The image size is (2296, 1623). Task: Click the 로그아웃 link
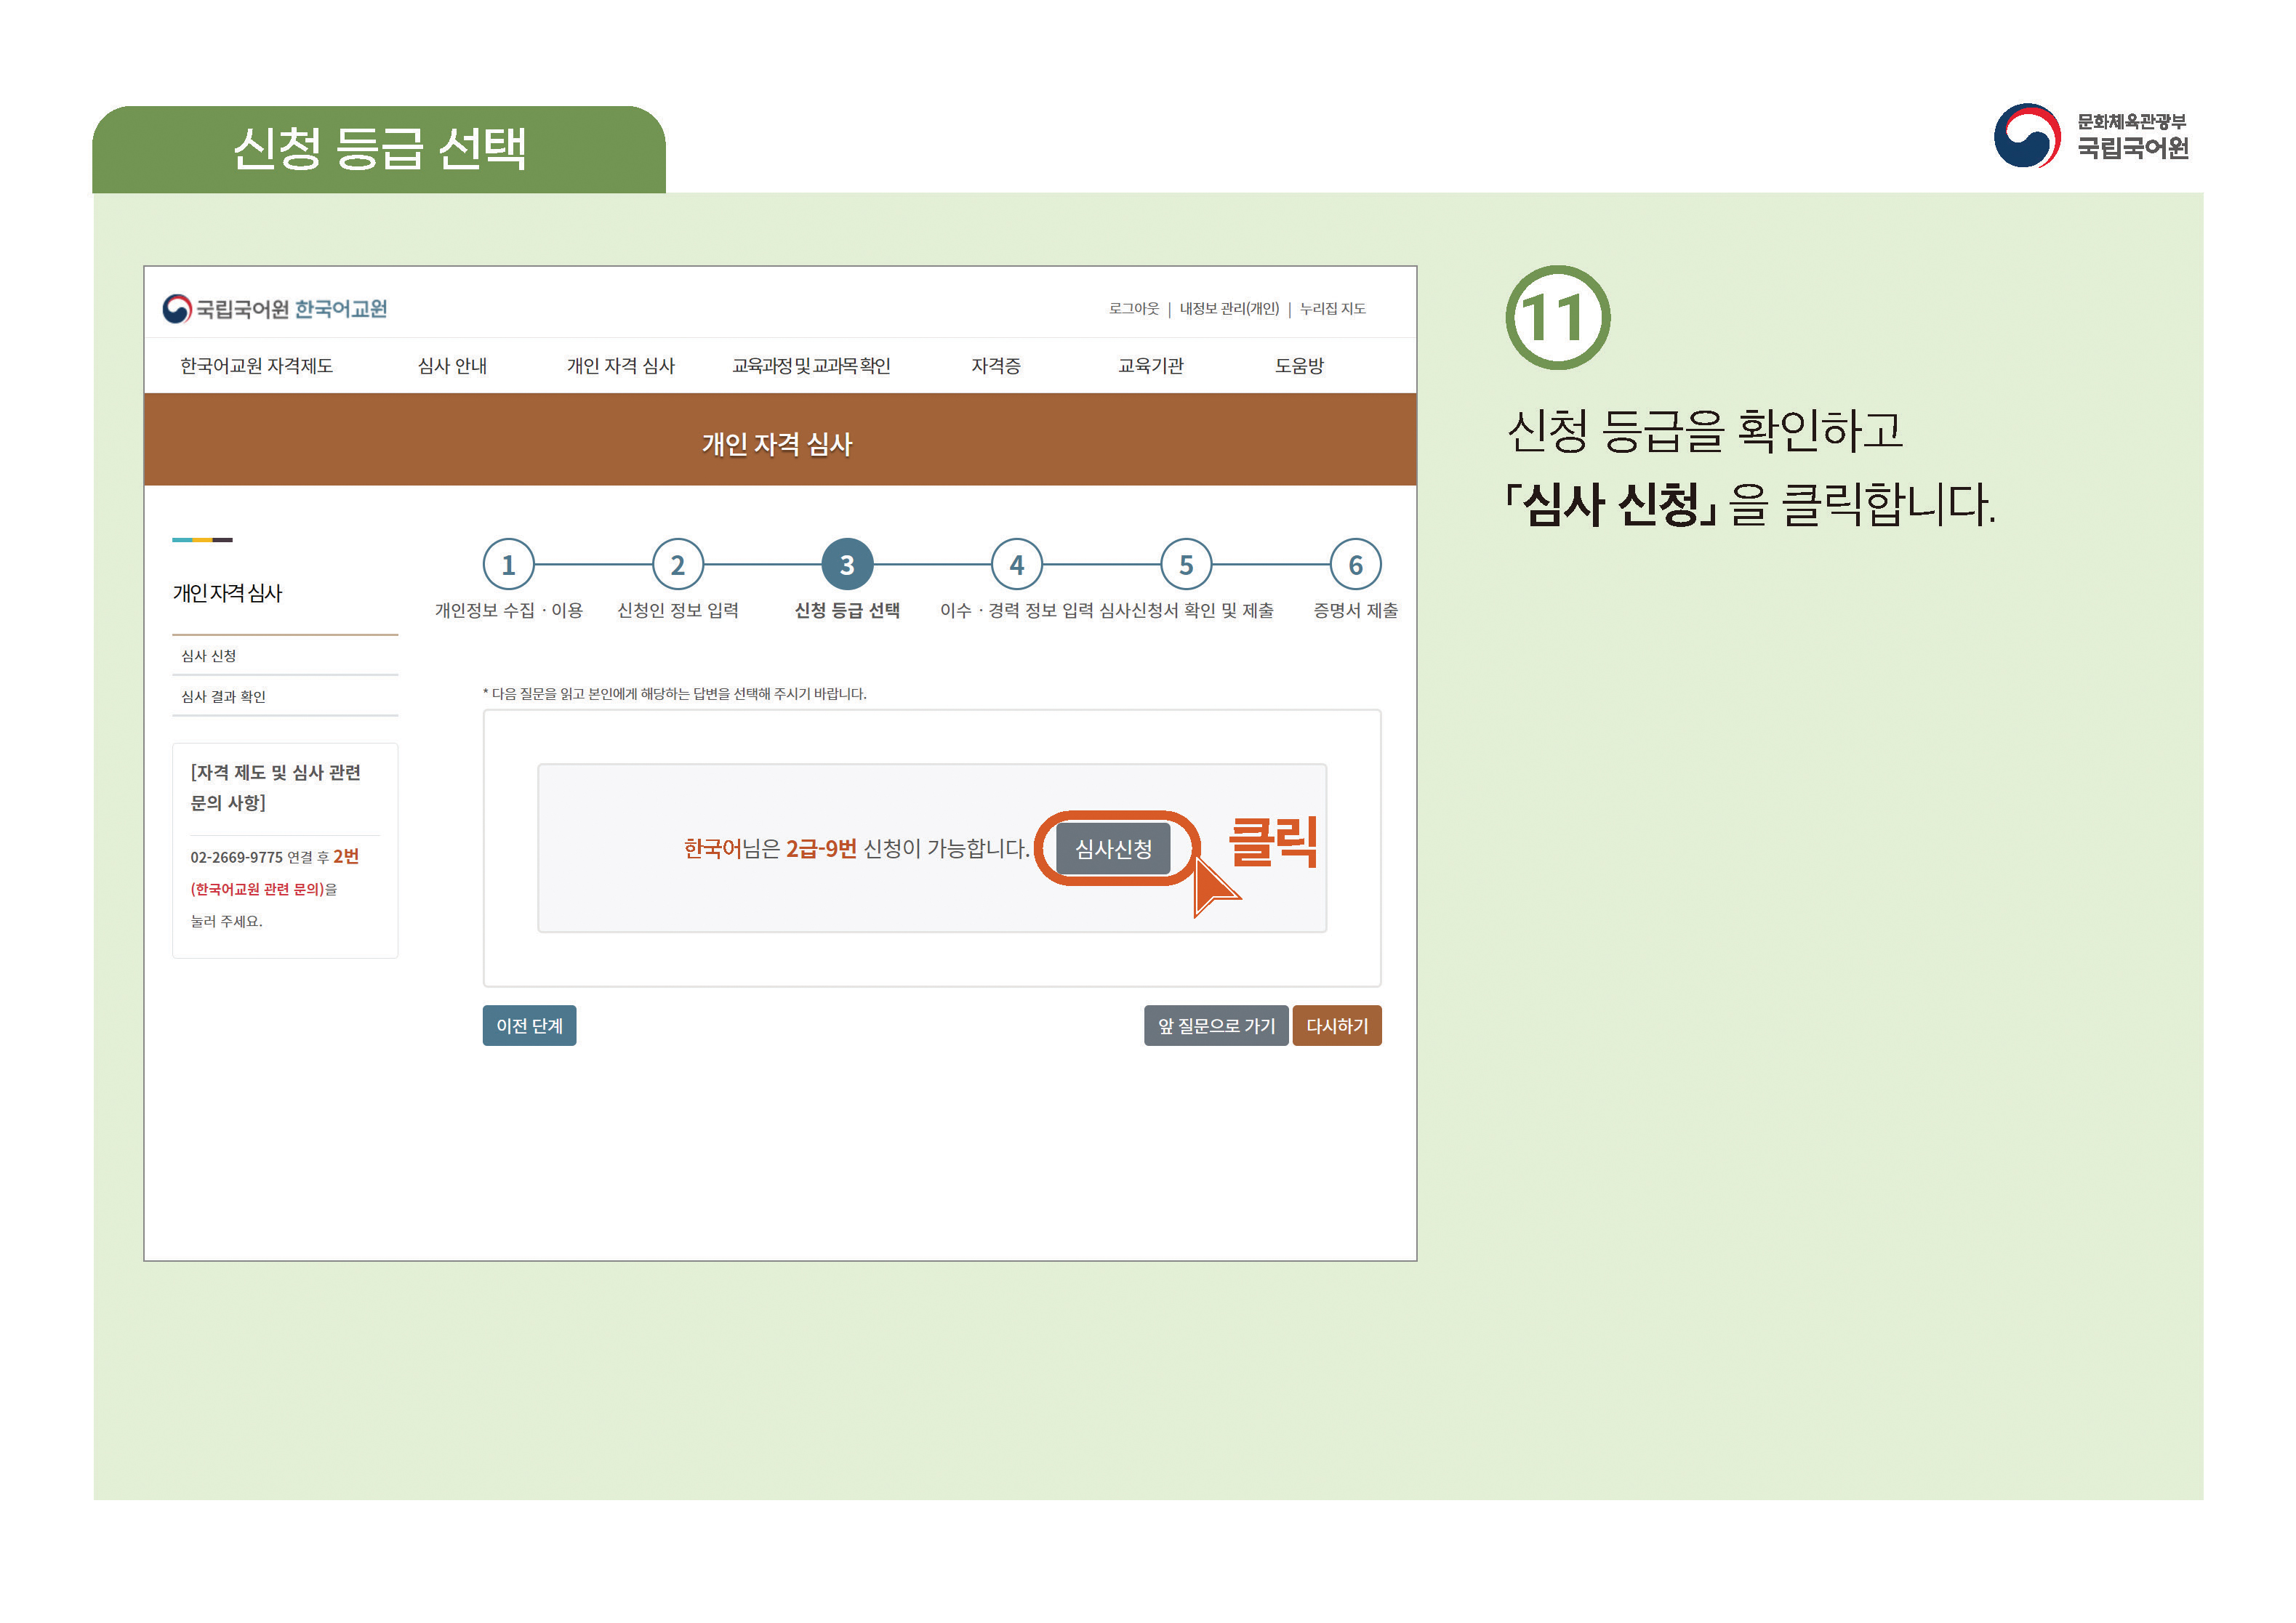pyautogui.click(x=1133, y=309)
